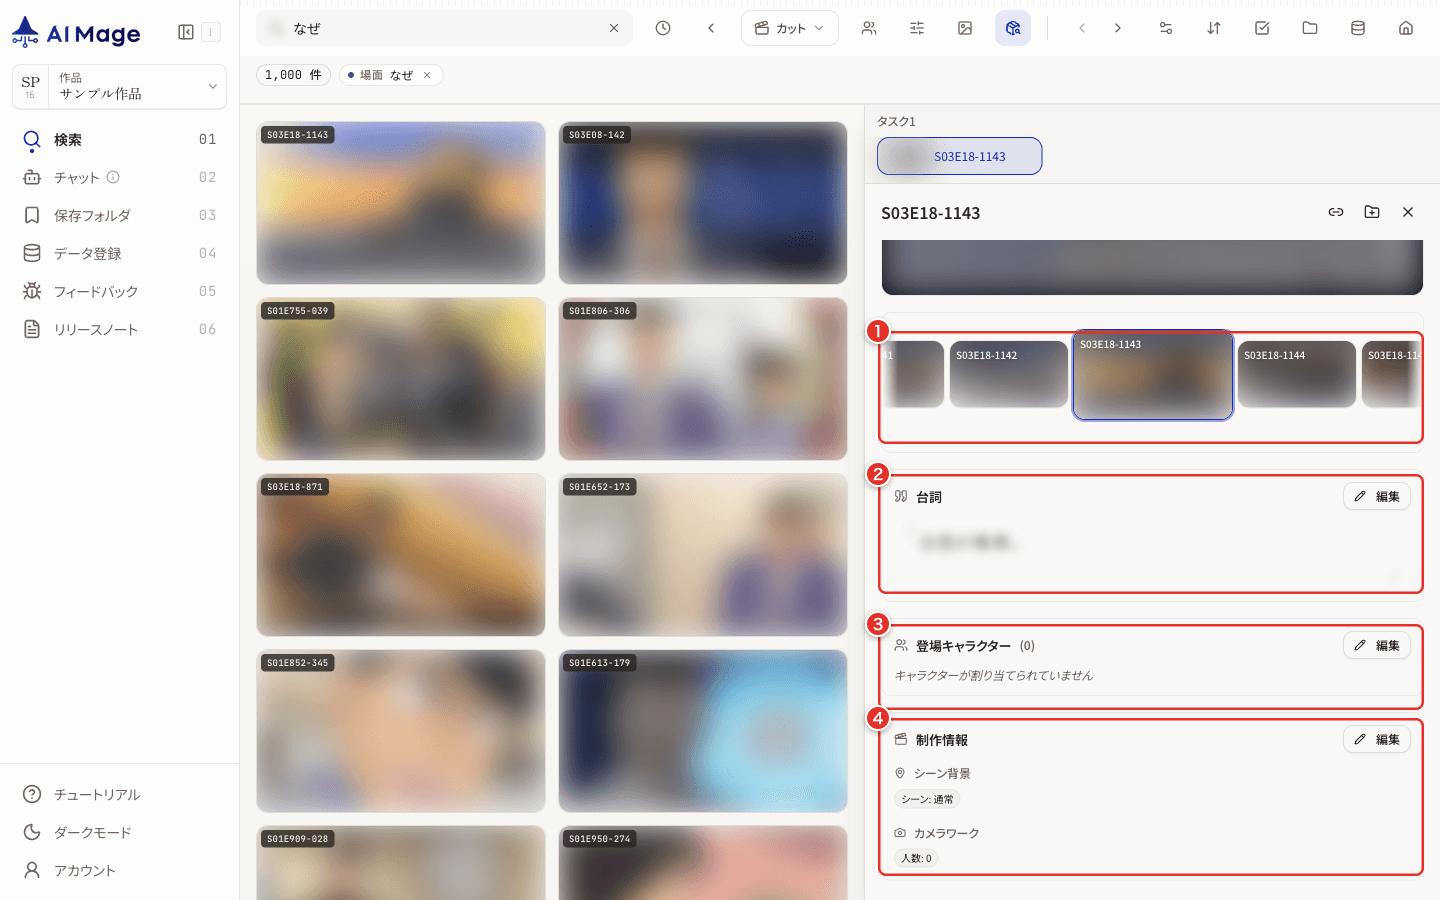This screenshot has height=900, width=1440.
Task: Click the characters people icon in toolbar
Action: coord(869,28)
